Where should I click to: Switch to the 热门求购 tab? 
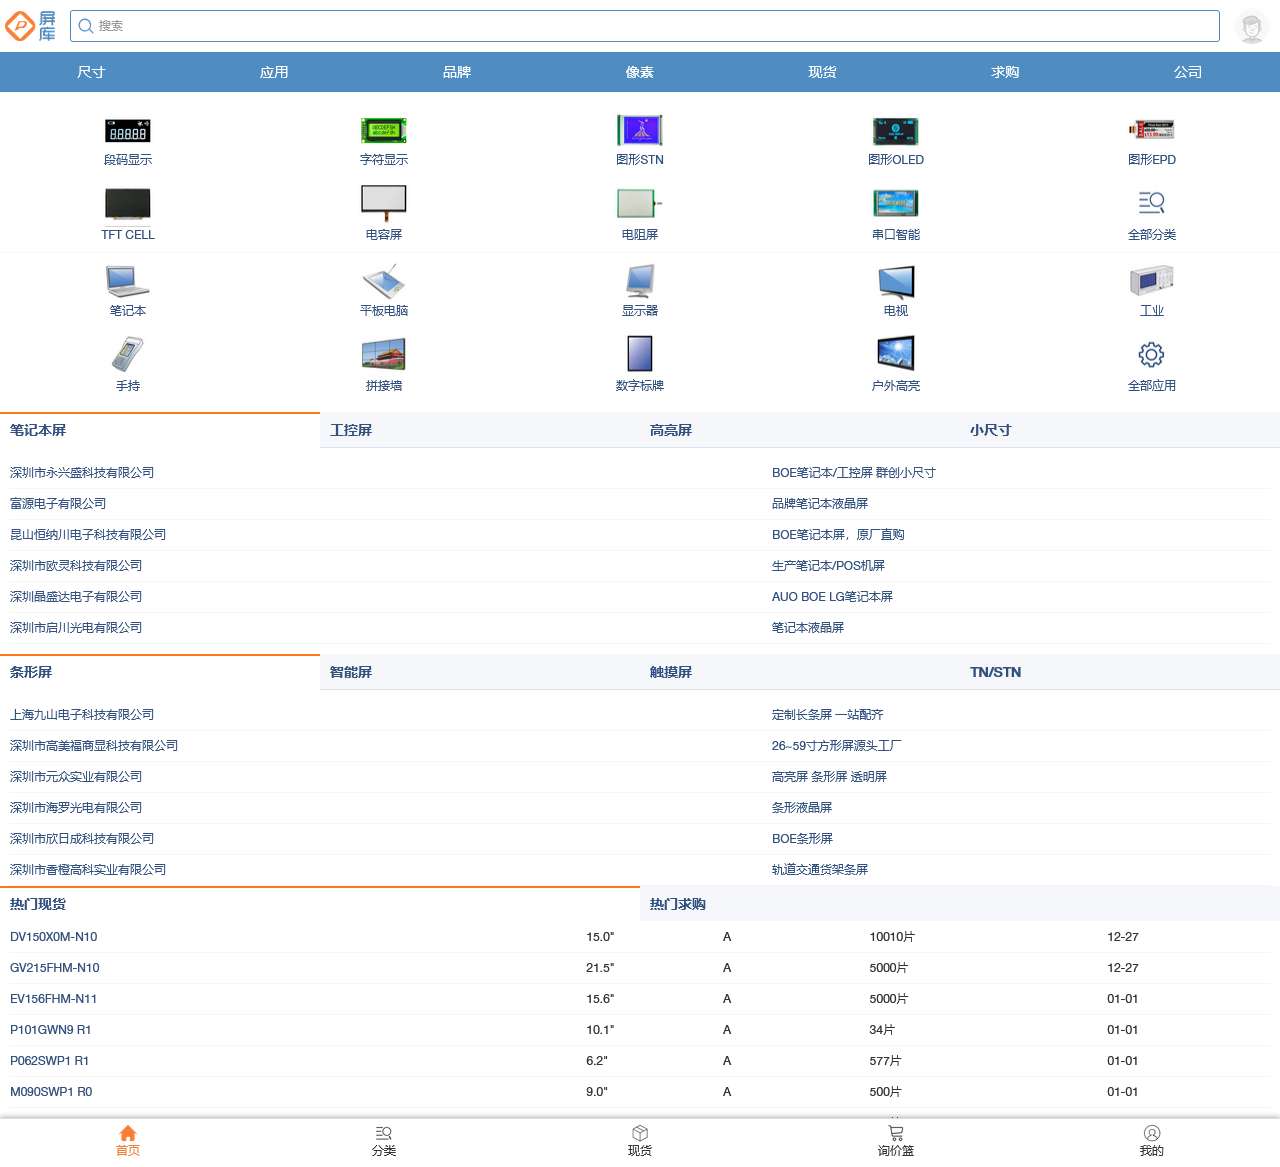coord(678,904)
